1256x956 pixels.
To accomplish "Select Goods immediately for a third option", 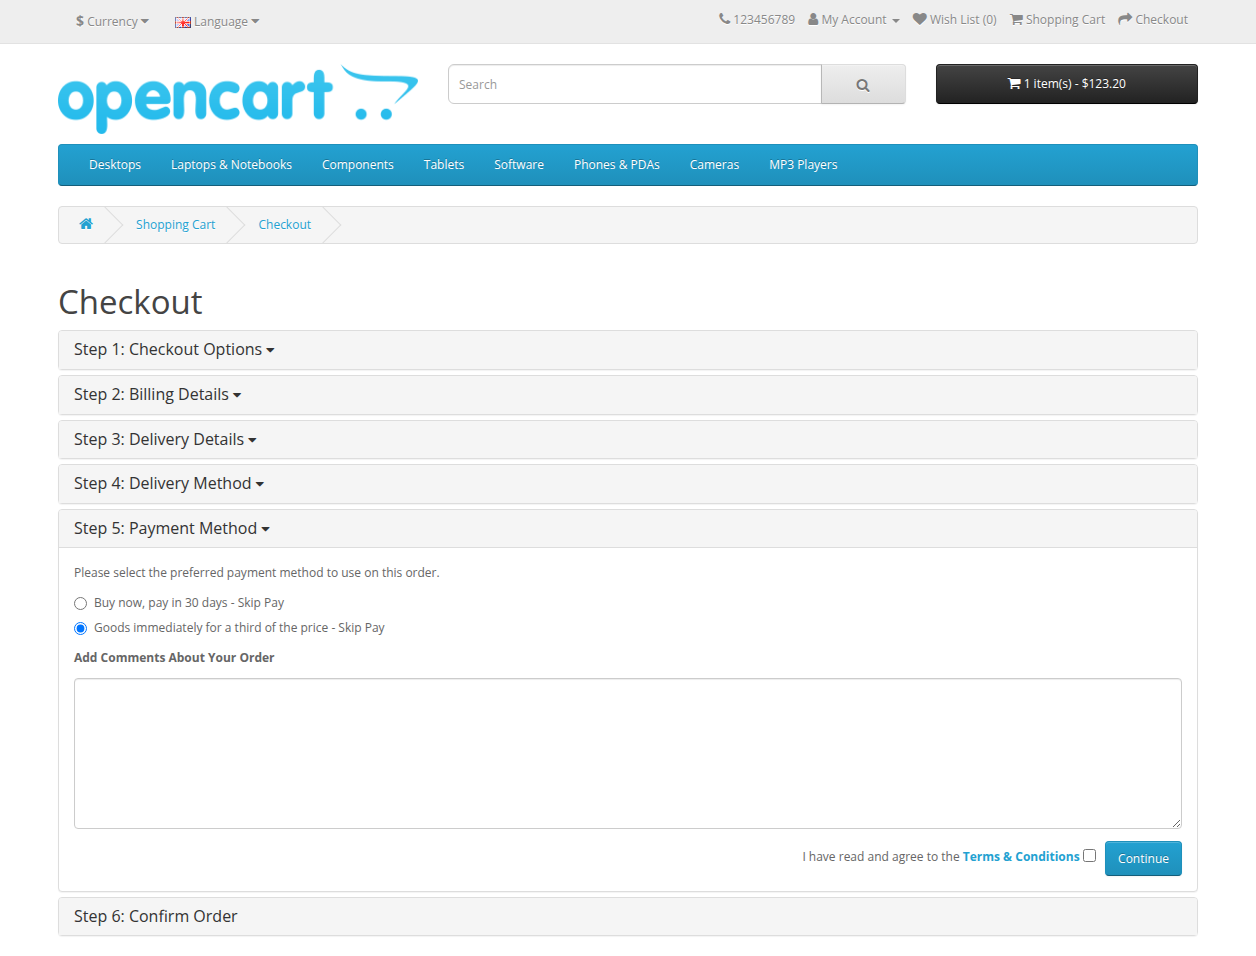I will click(81, 629).
